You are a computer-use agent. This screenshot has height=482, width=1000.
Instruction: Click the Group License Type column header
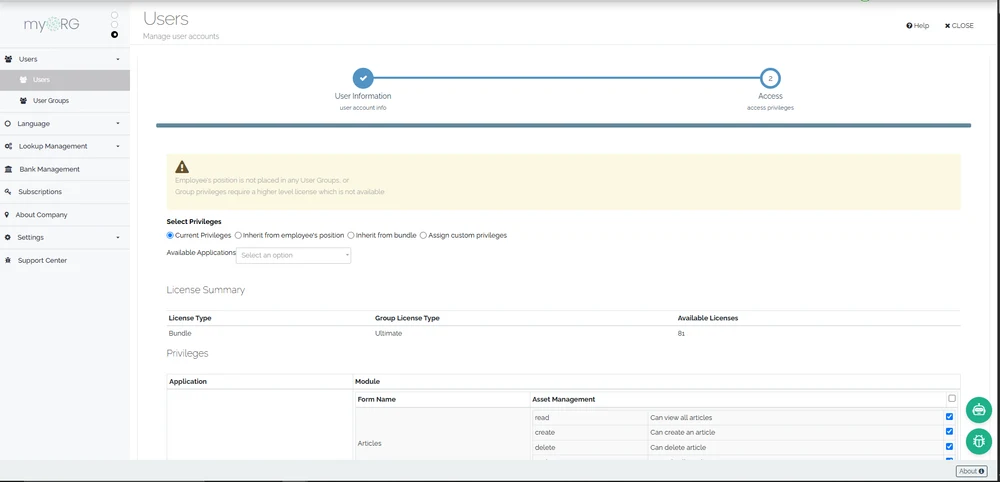(407, 318)
